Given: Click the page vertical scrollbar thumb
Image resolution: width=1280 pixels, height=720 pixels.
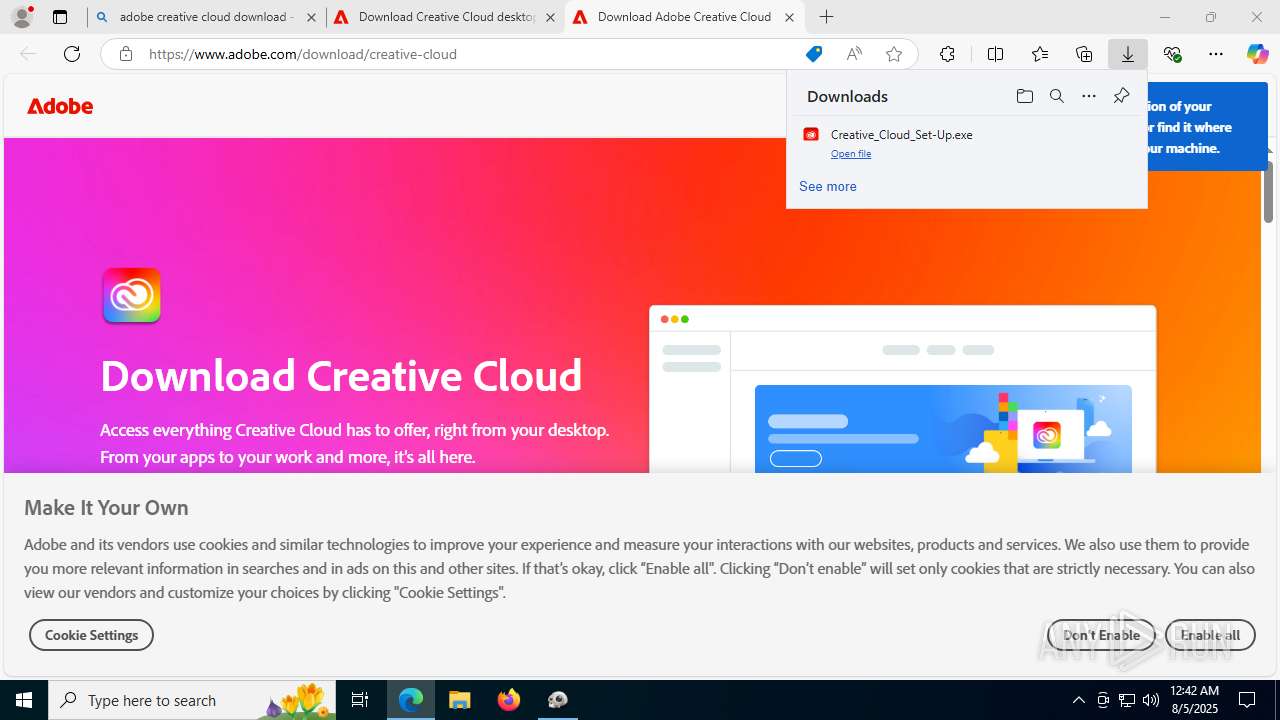Looking at the screenshot, I should [x=1268, y=190].
